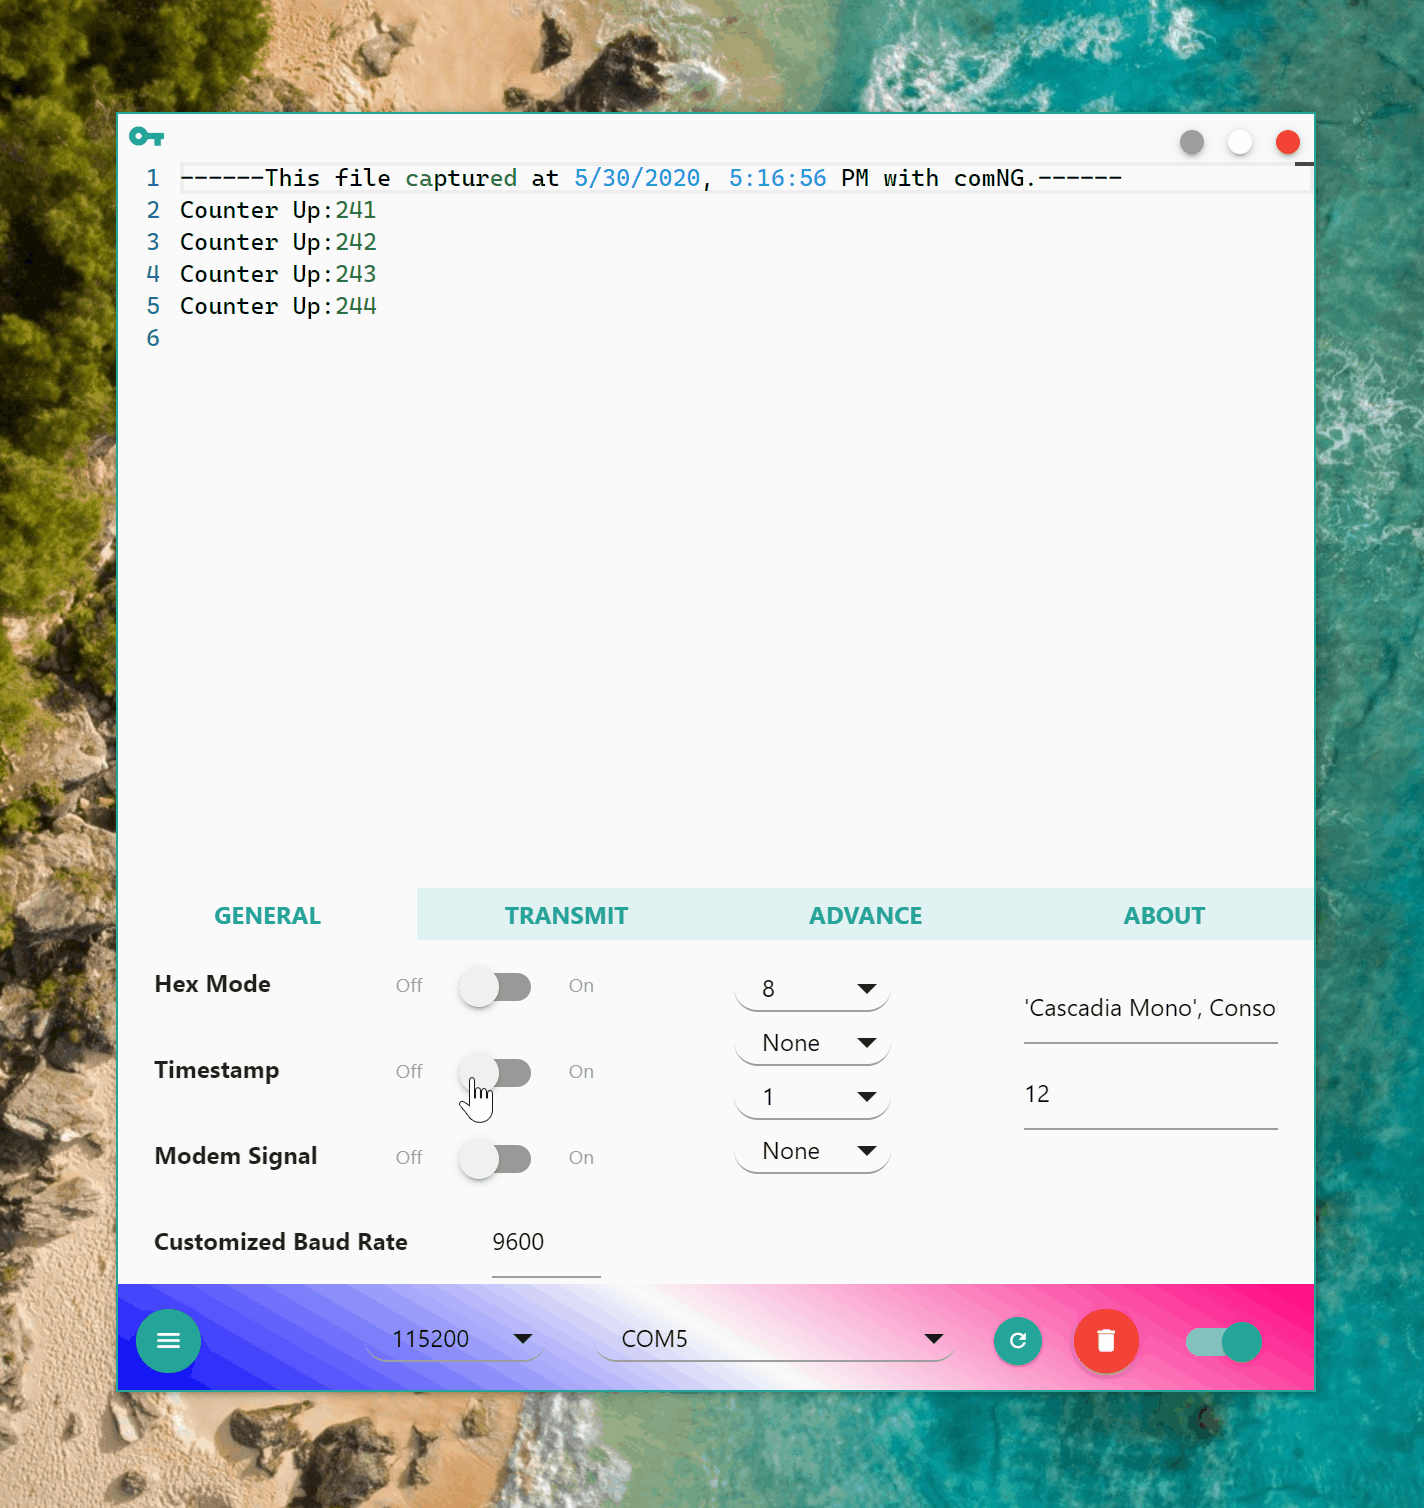Open the ADVANCE tab
1424x1508 pixels.
[865, 915]
